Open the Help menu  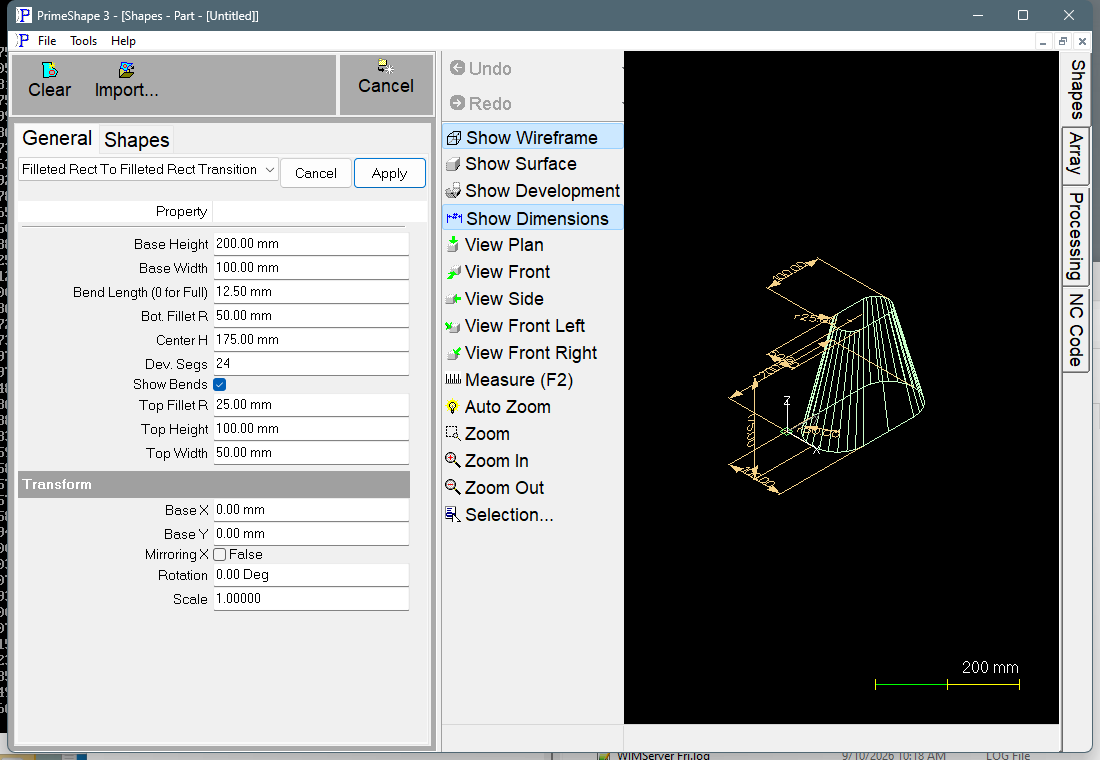(x=123, y=41)
